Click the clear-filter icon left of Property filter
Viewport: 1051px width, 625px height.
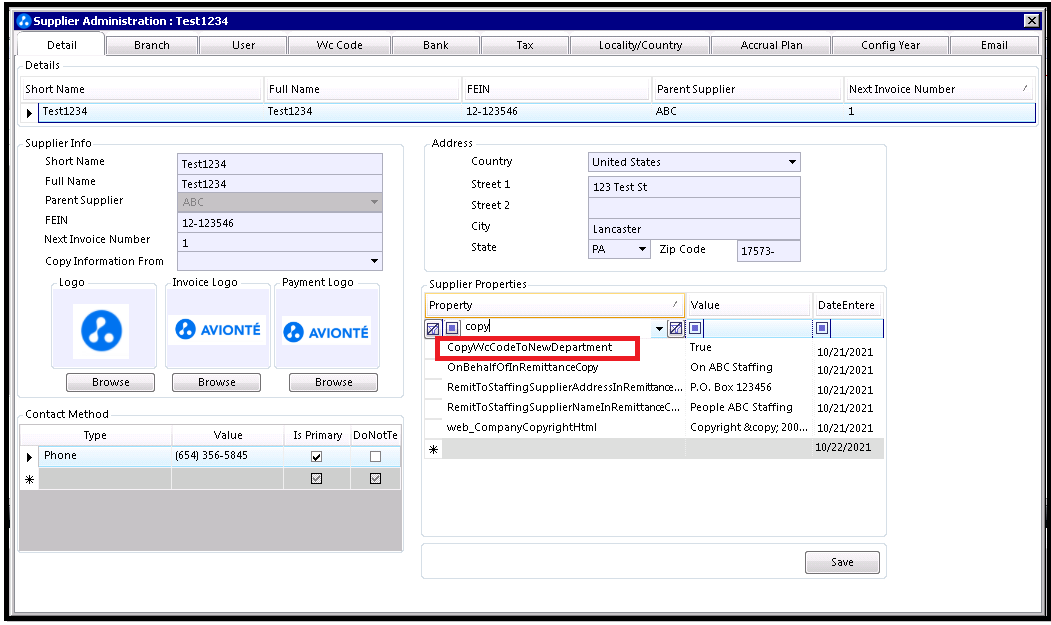[433, 329]
